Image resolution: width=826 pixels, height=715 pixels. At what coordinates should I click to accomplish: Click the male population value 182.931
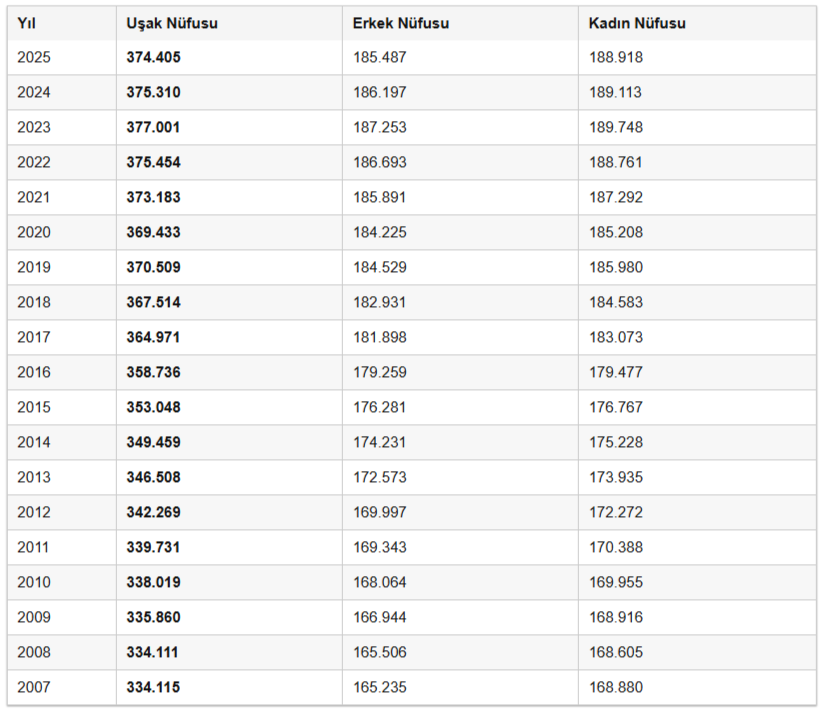(379, 302)
